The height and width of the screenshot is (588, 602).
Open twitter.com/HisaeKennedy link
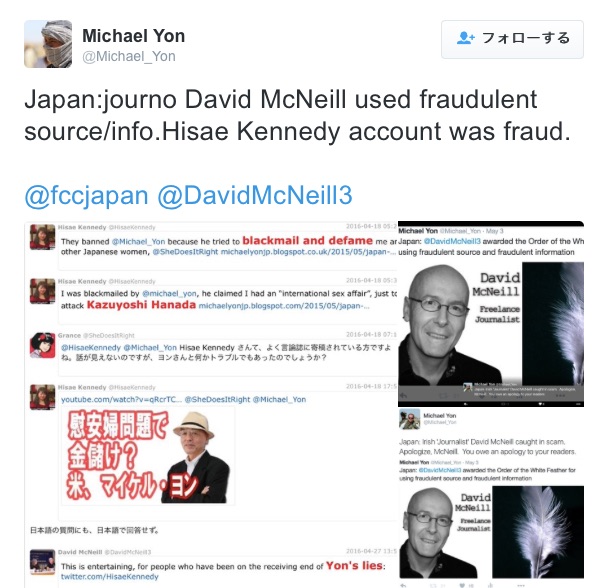pos(109,576)
